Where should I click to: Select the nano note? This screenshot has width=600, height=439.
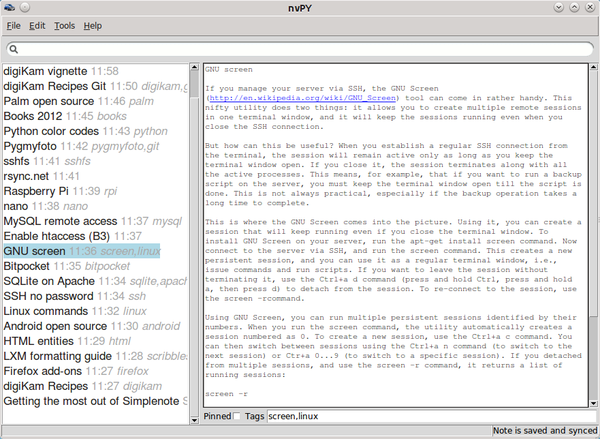click(96, 206)
